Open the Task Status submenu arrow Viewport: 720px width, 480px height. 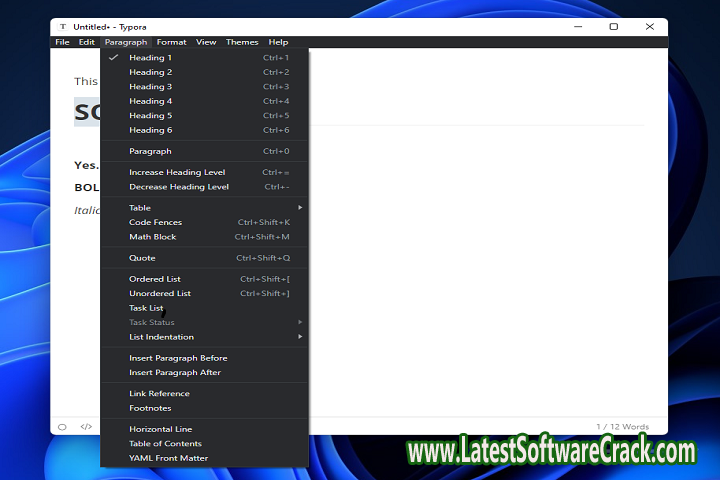(x=299, y=322)
